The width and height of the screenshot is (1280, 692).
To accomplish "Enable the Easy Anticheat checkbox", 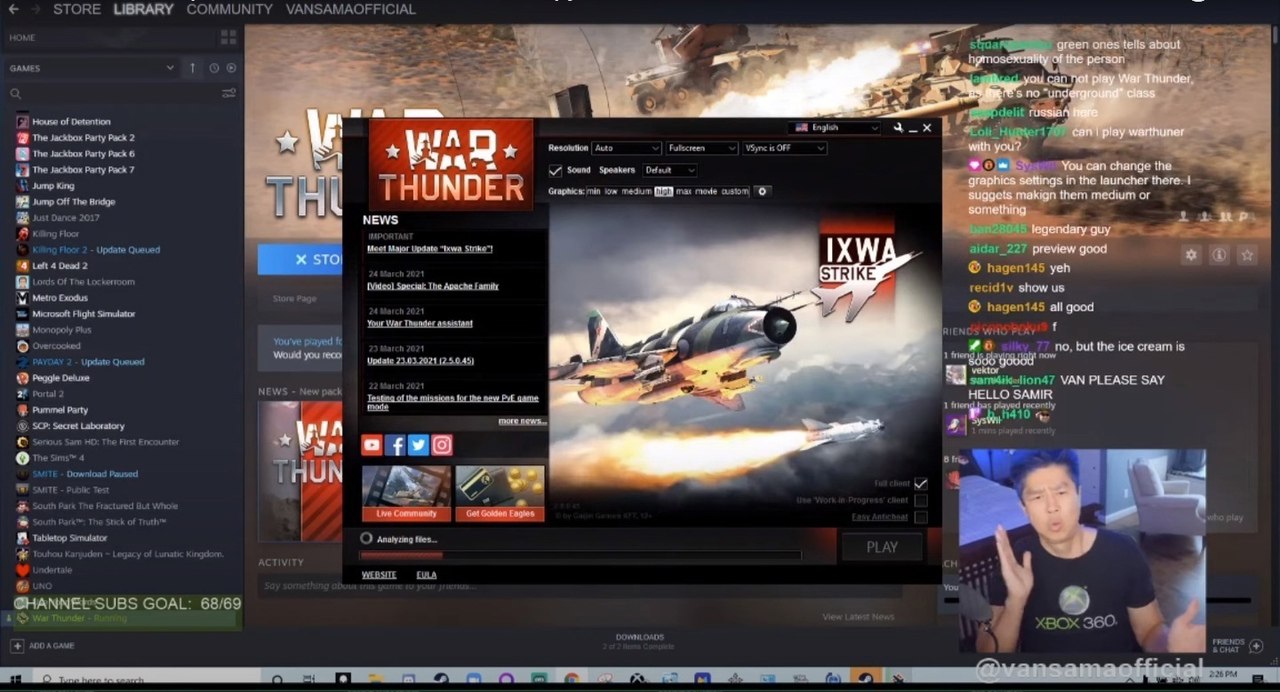I will click(921, 517).
